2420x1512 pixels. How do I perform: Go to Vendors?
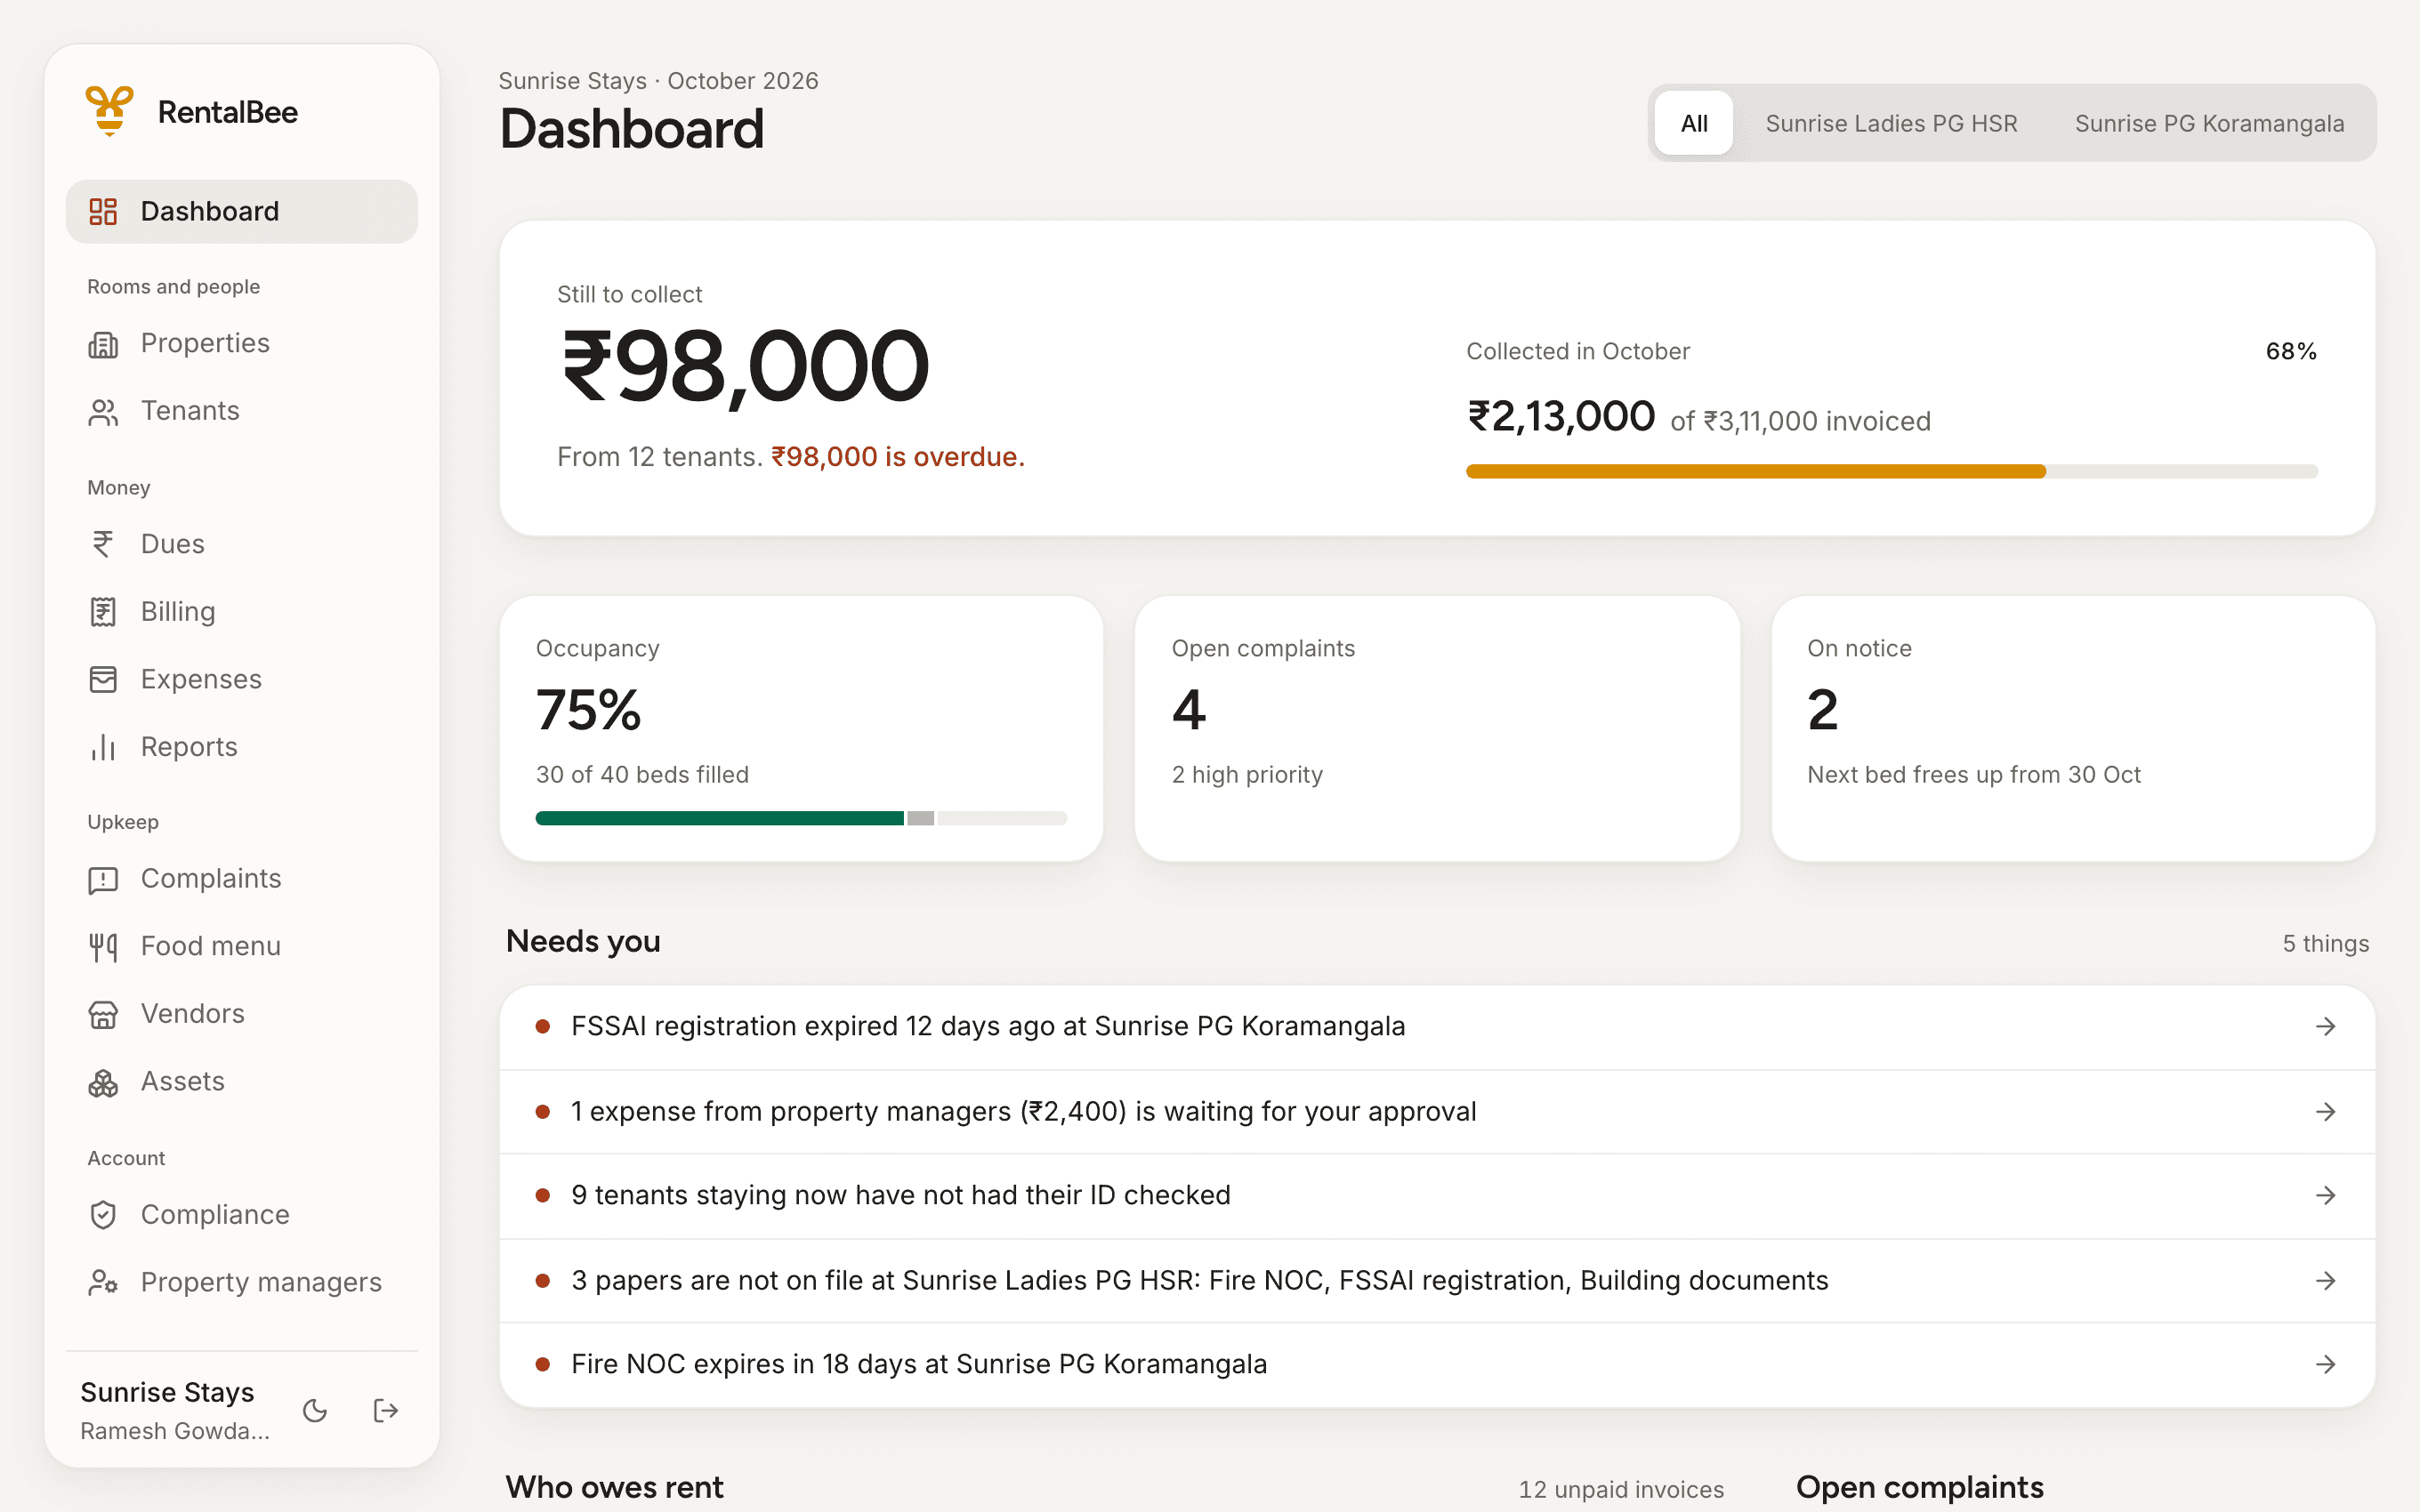[x=242, y=1015]
